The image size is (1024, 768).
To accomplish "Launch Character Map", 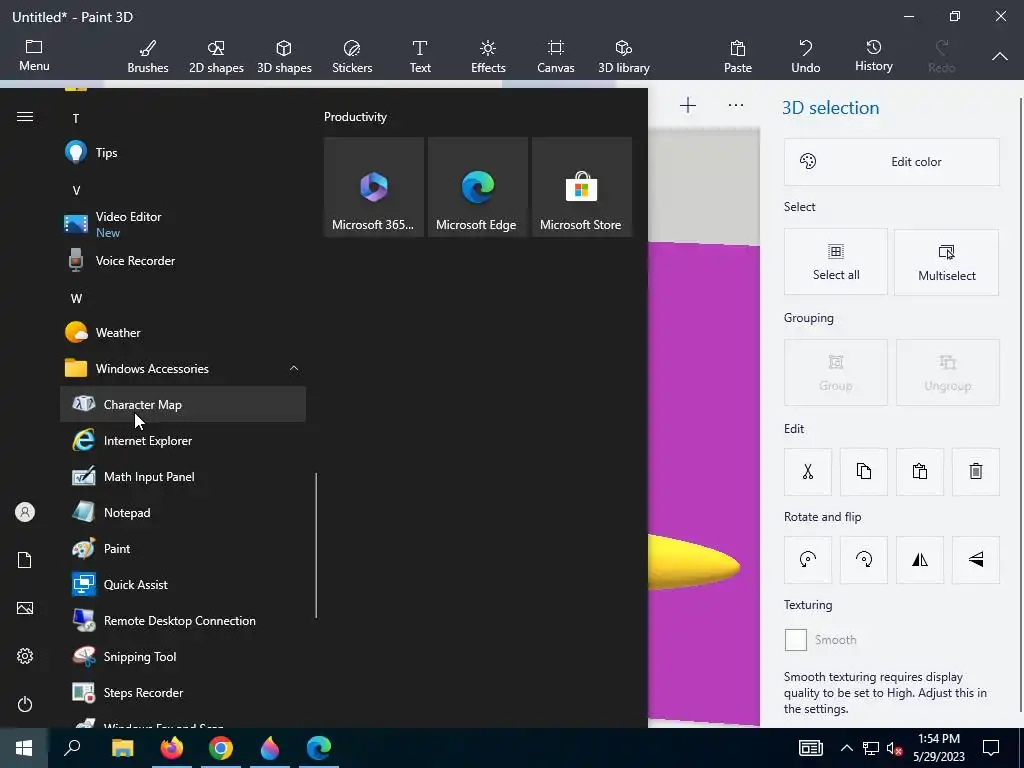I will tap(183, 404).
